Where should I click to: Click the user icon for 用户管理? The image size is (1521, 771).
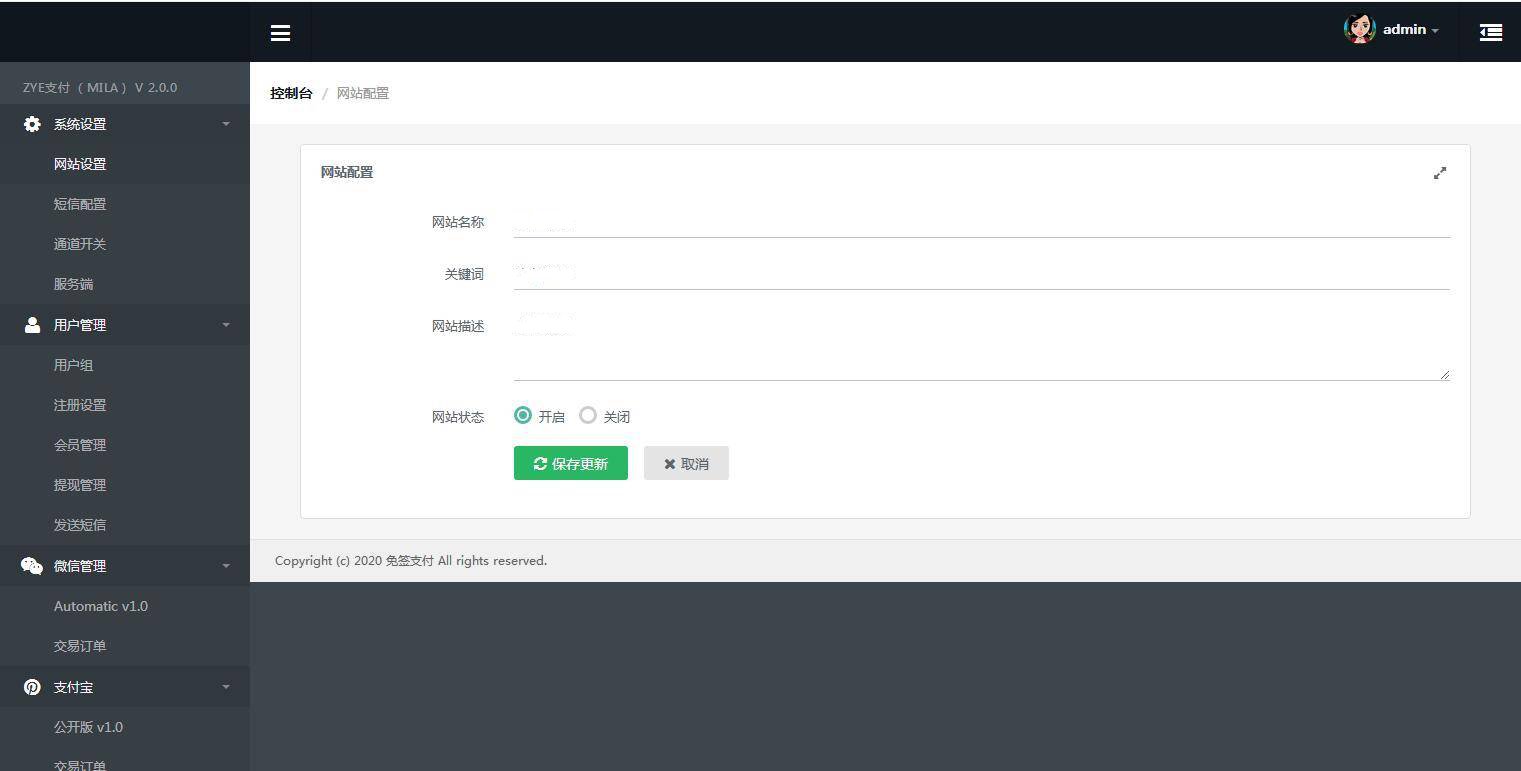point(32,325)
